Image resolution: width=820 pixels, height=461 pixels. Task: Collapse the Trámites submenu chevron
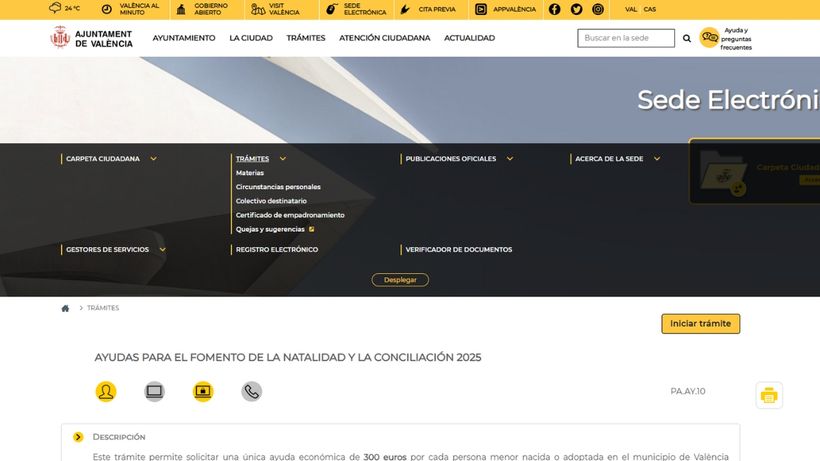(283, 159)
